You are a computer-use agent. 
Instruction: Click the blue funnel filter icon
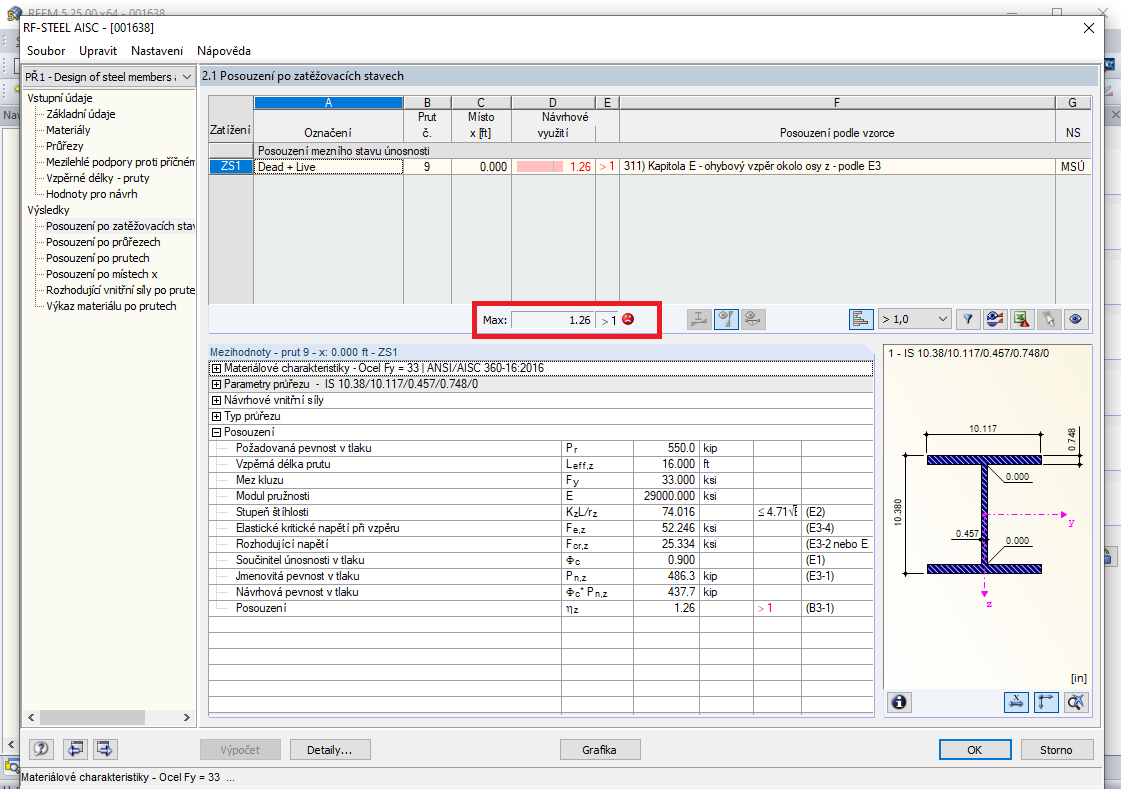pos(968,319)
